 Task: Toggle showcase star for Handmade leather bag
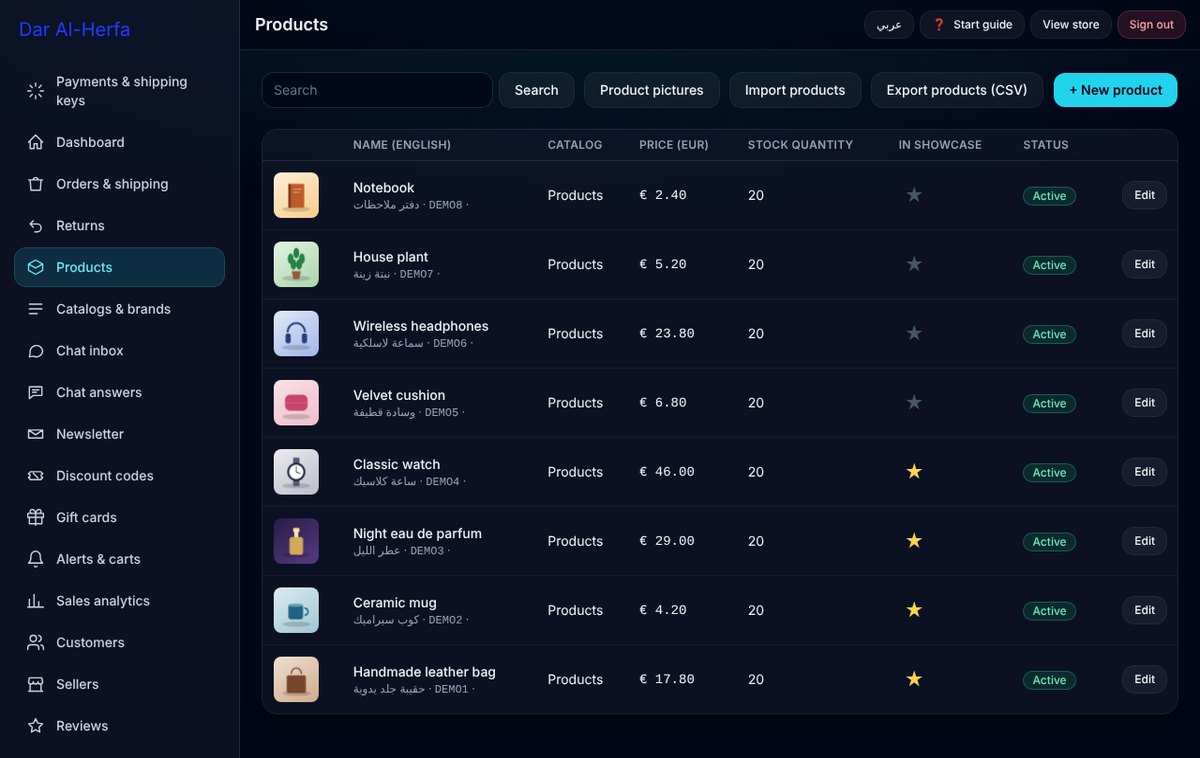tap(914, 678)
